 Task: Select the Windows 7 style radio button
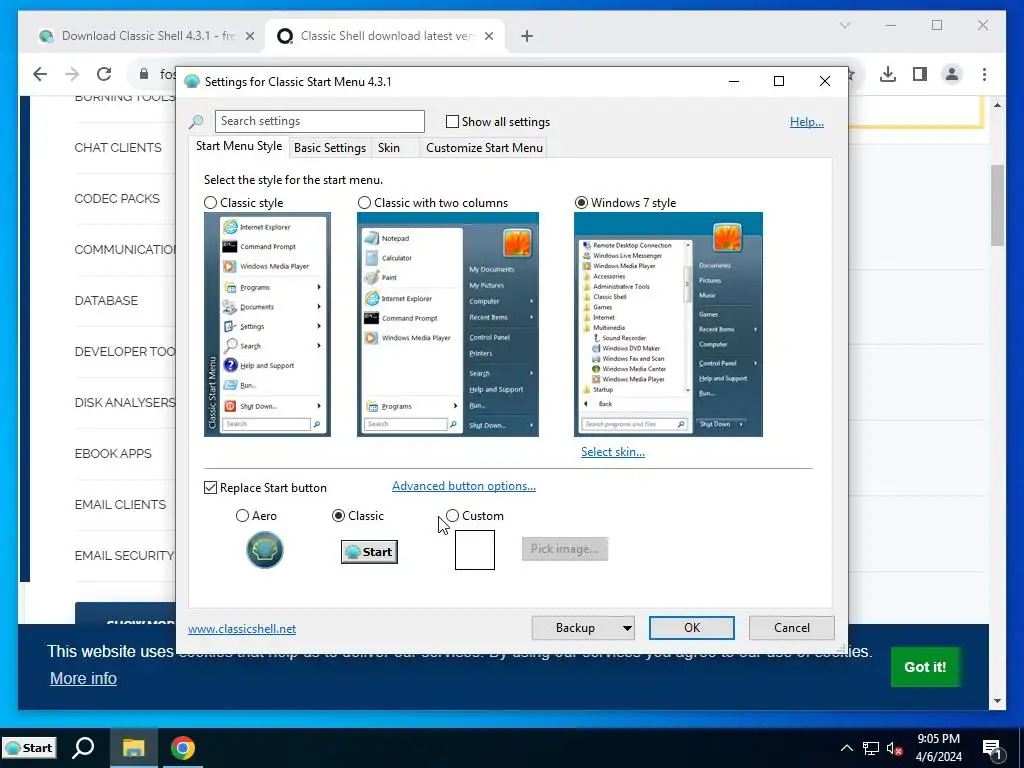pos(581,202)
